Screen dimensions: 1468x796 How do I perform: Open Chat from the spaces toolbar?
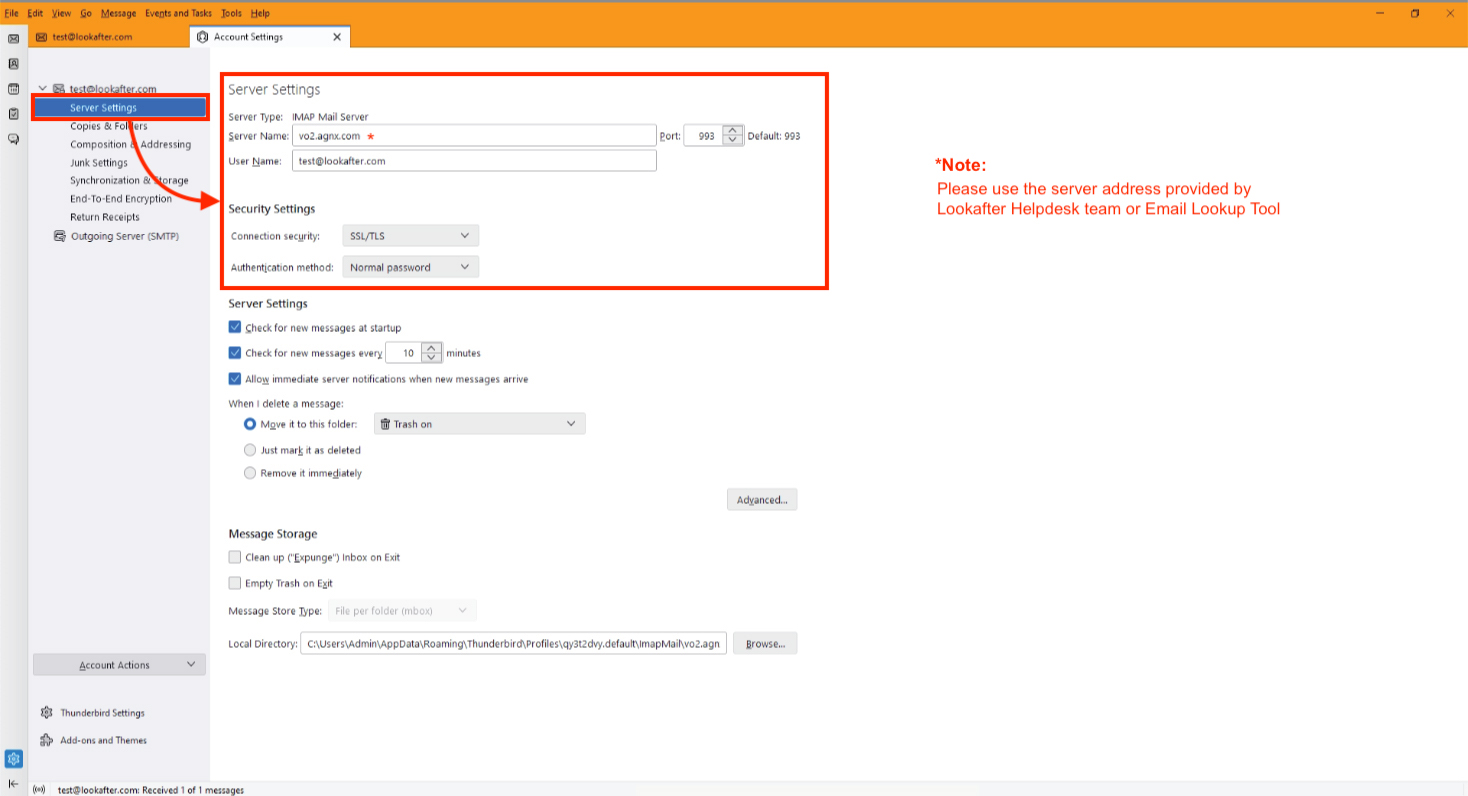[14, 139]
